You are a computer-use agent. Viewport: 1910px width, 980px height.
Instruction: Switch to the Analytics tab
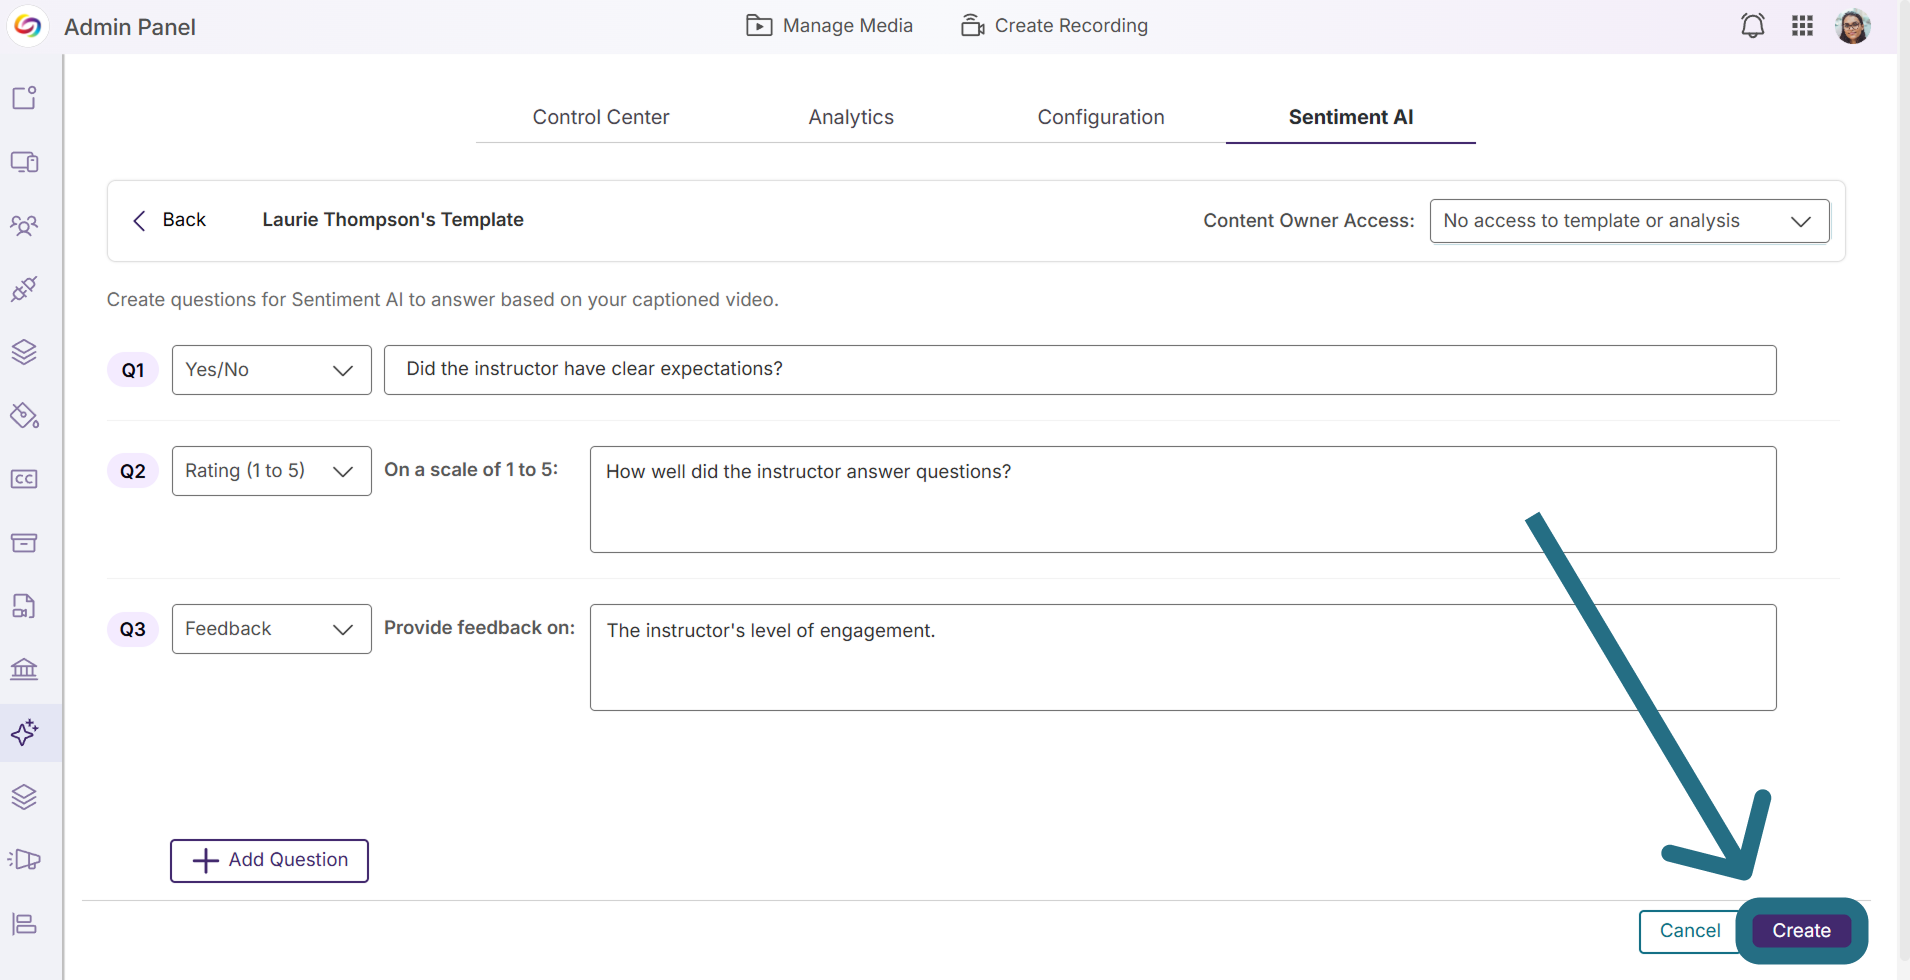point(851,117)
